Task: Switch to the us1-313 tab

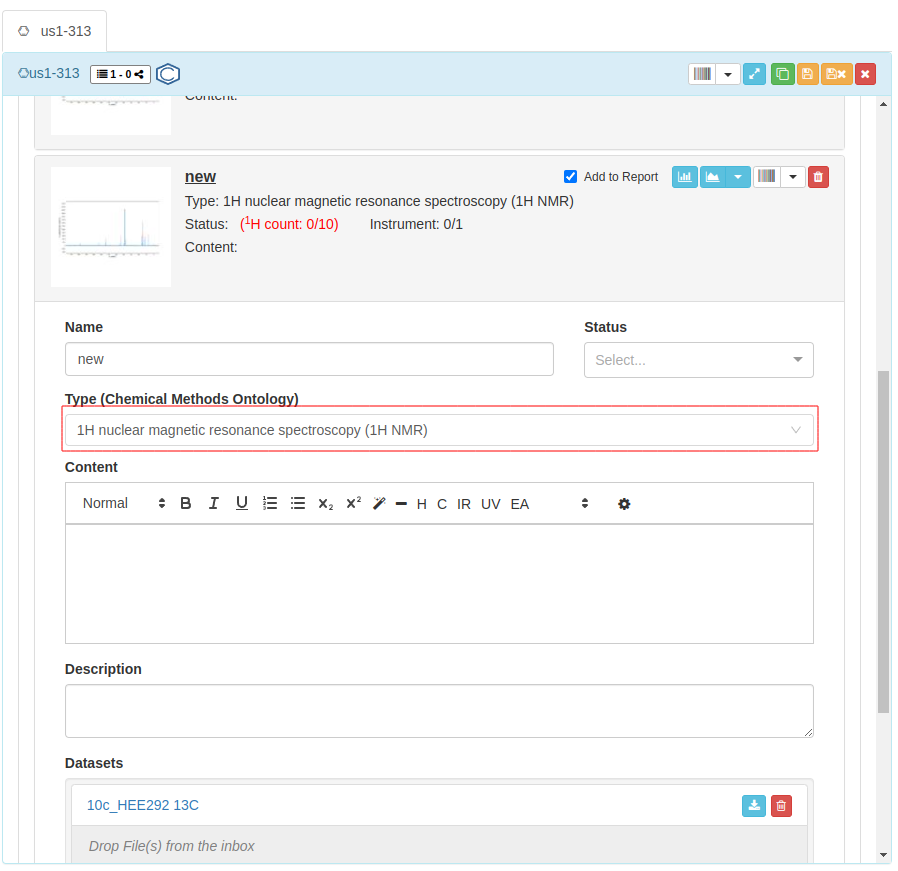Action: pyautogui.click(x=55, y=31)
